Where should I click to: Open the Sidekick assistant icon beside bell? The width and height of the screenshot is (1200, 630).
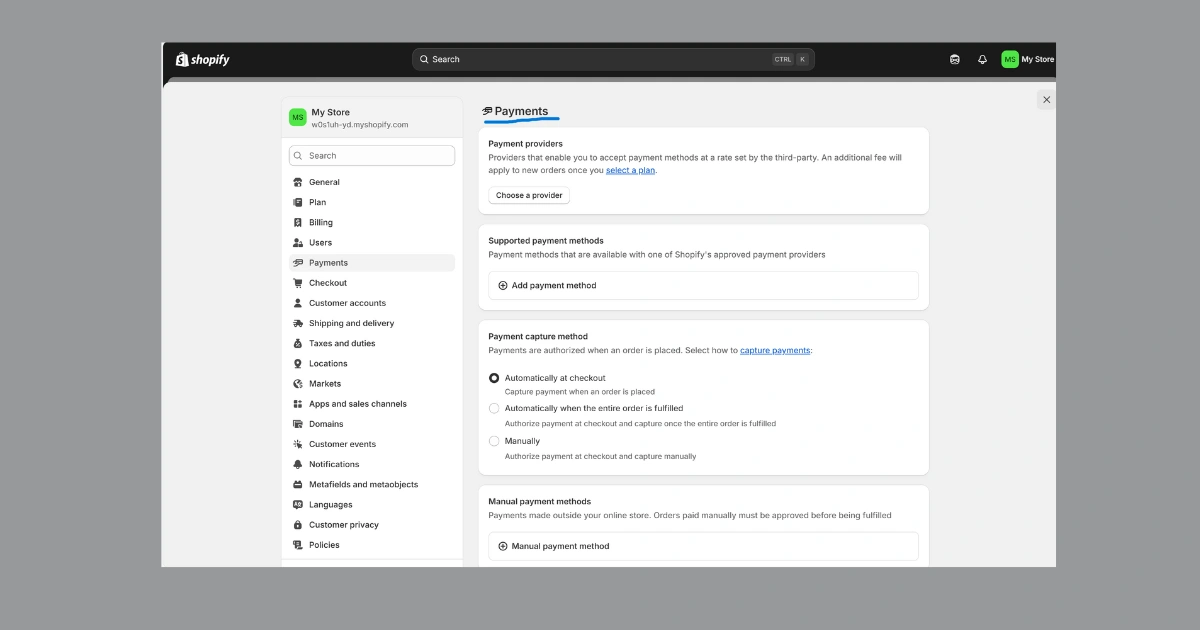tap(955, 59)
